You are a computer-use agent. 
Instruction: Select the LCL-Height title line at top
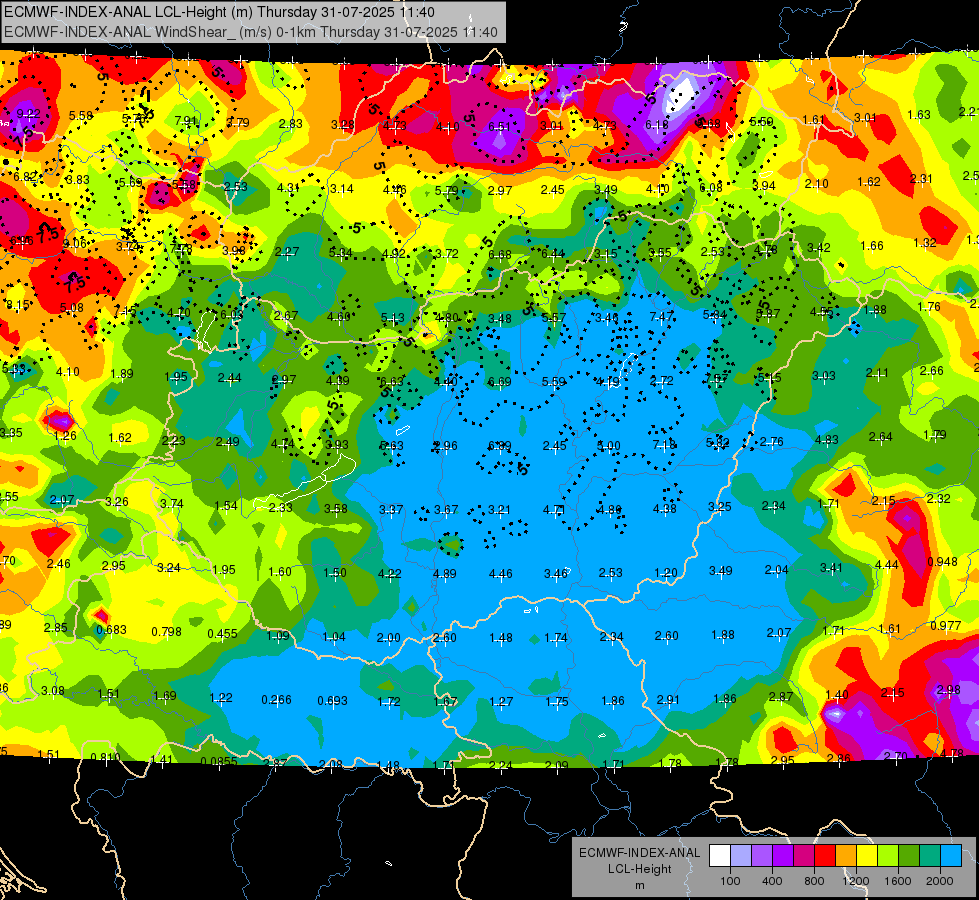tap(219, 12)
